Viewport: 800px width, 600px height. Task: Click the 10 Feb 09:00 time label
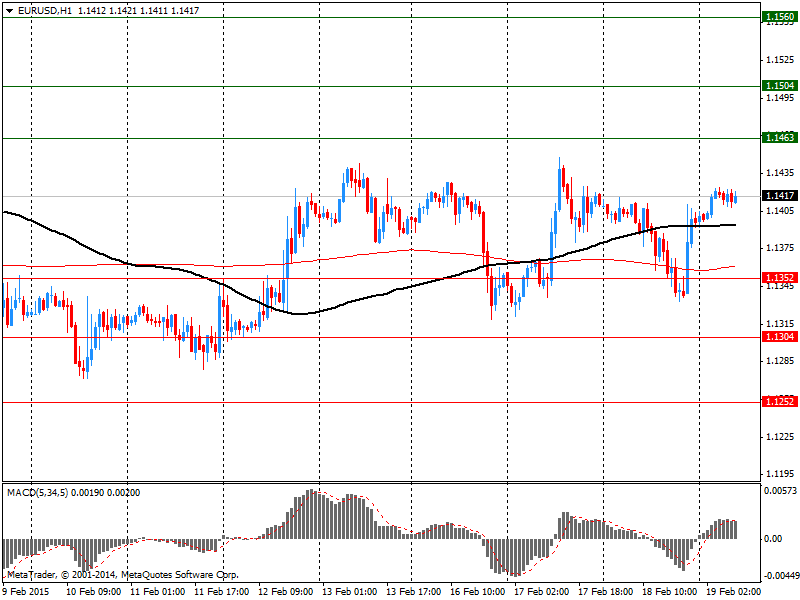pyautogui.click(x=94, y=592)
